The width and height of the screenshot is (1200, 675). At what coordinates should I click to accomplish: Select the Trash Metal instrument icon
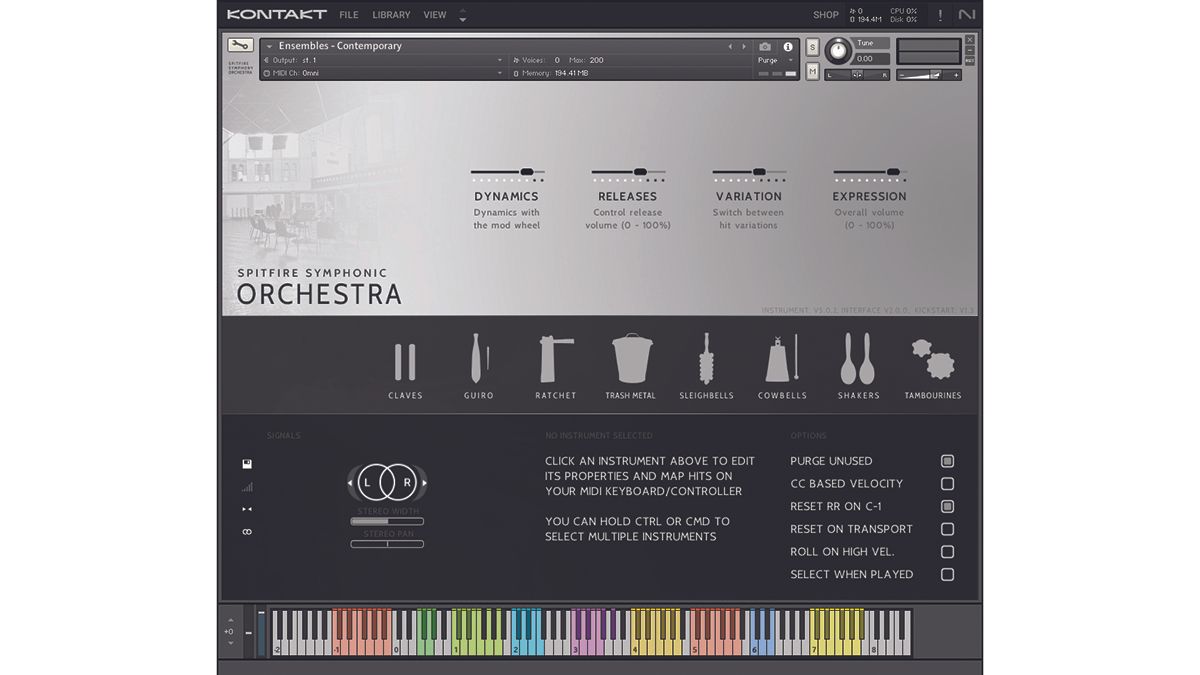[x=631, y=358]
